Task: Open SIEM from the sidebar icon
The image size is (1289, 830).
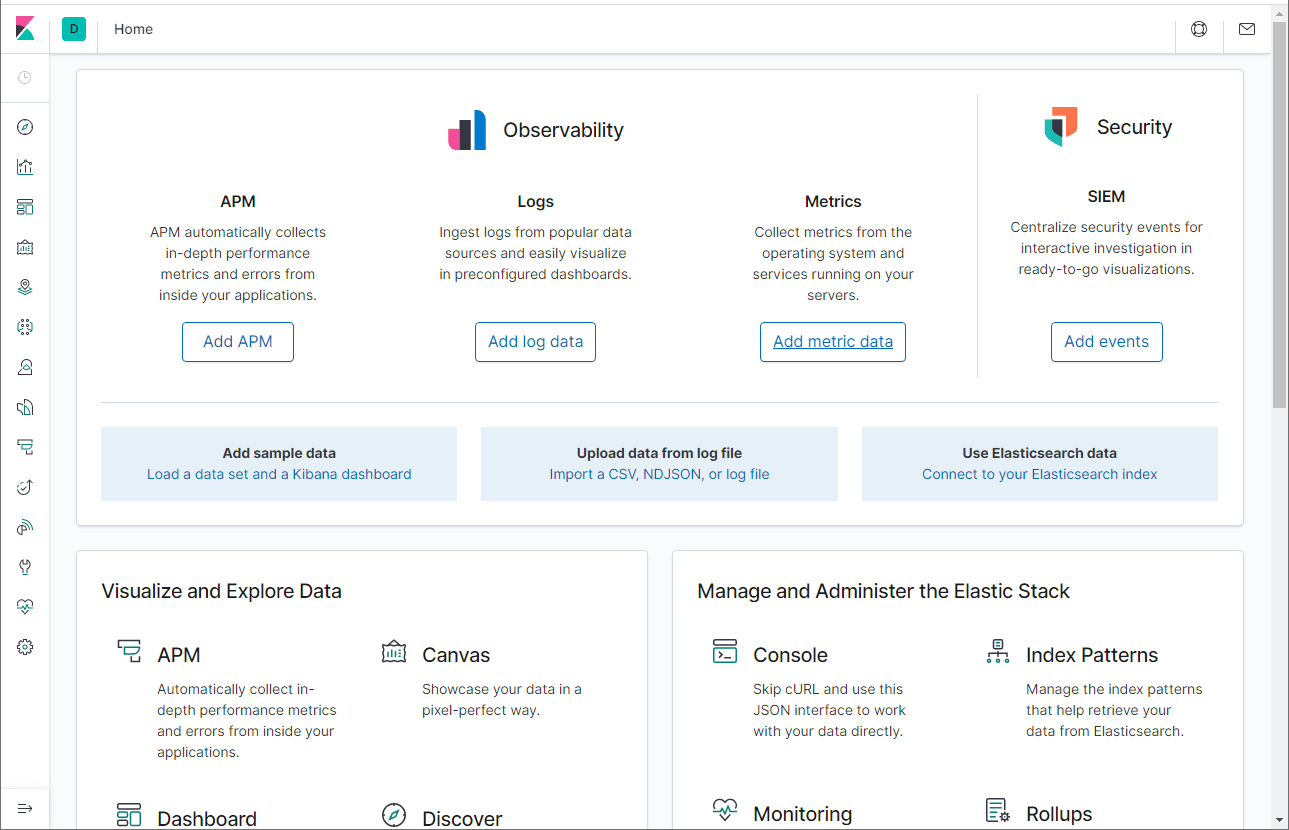Action: coord(25,527)
